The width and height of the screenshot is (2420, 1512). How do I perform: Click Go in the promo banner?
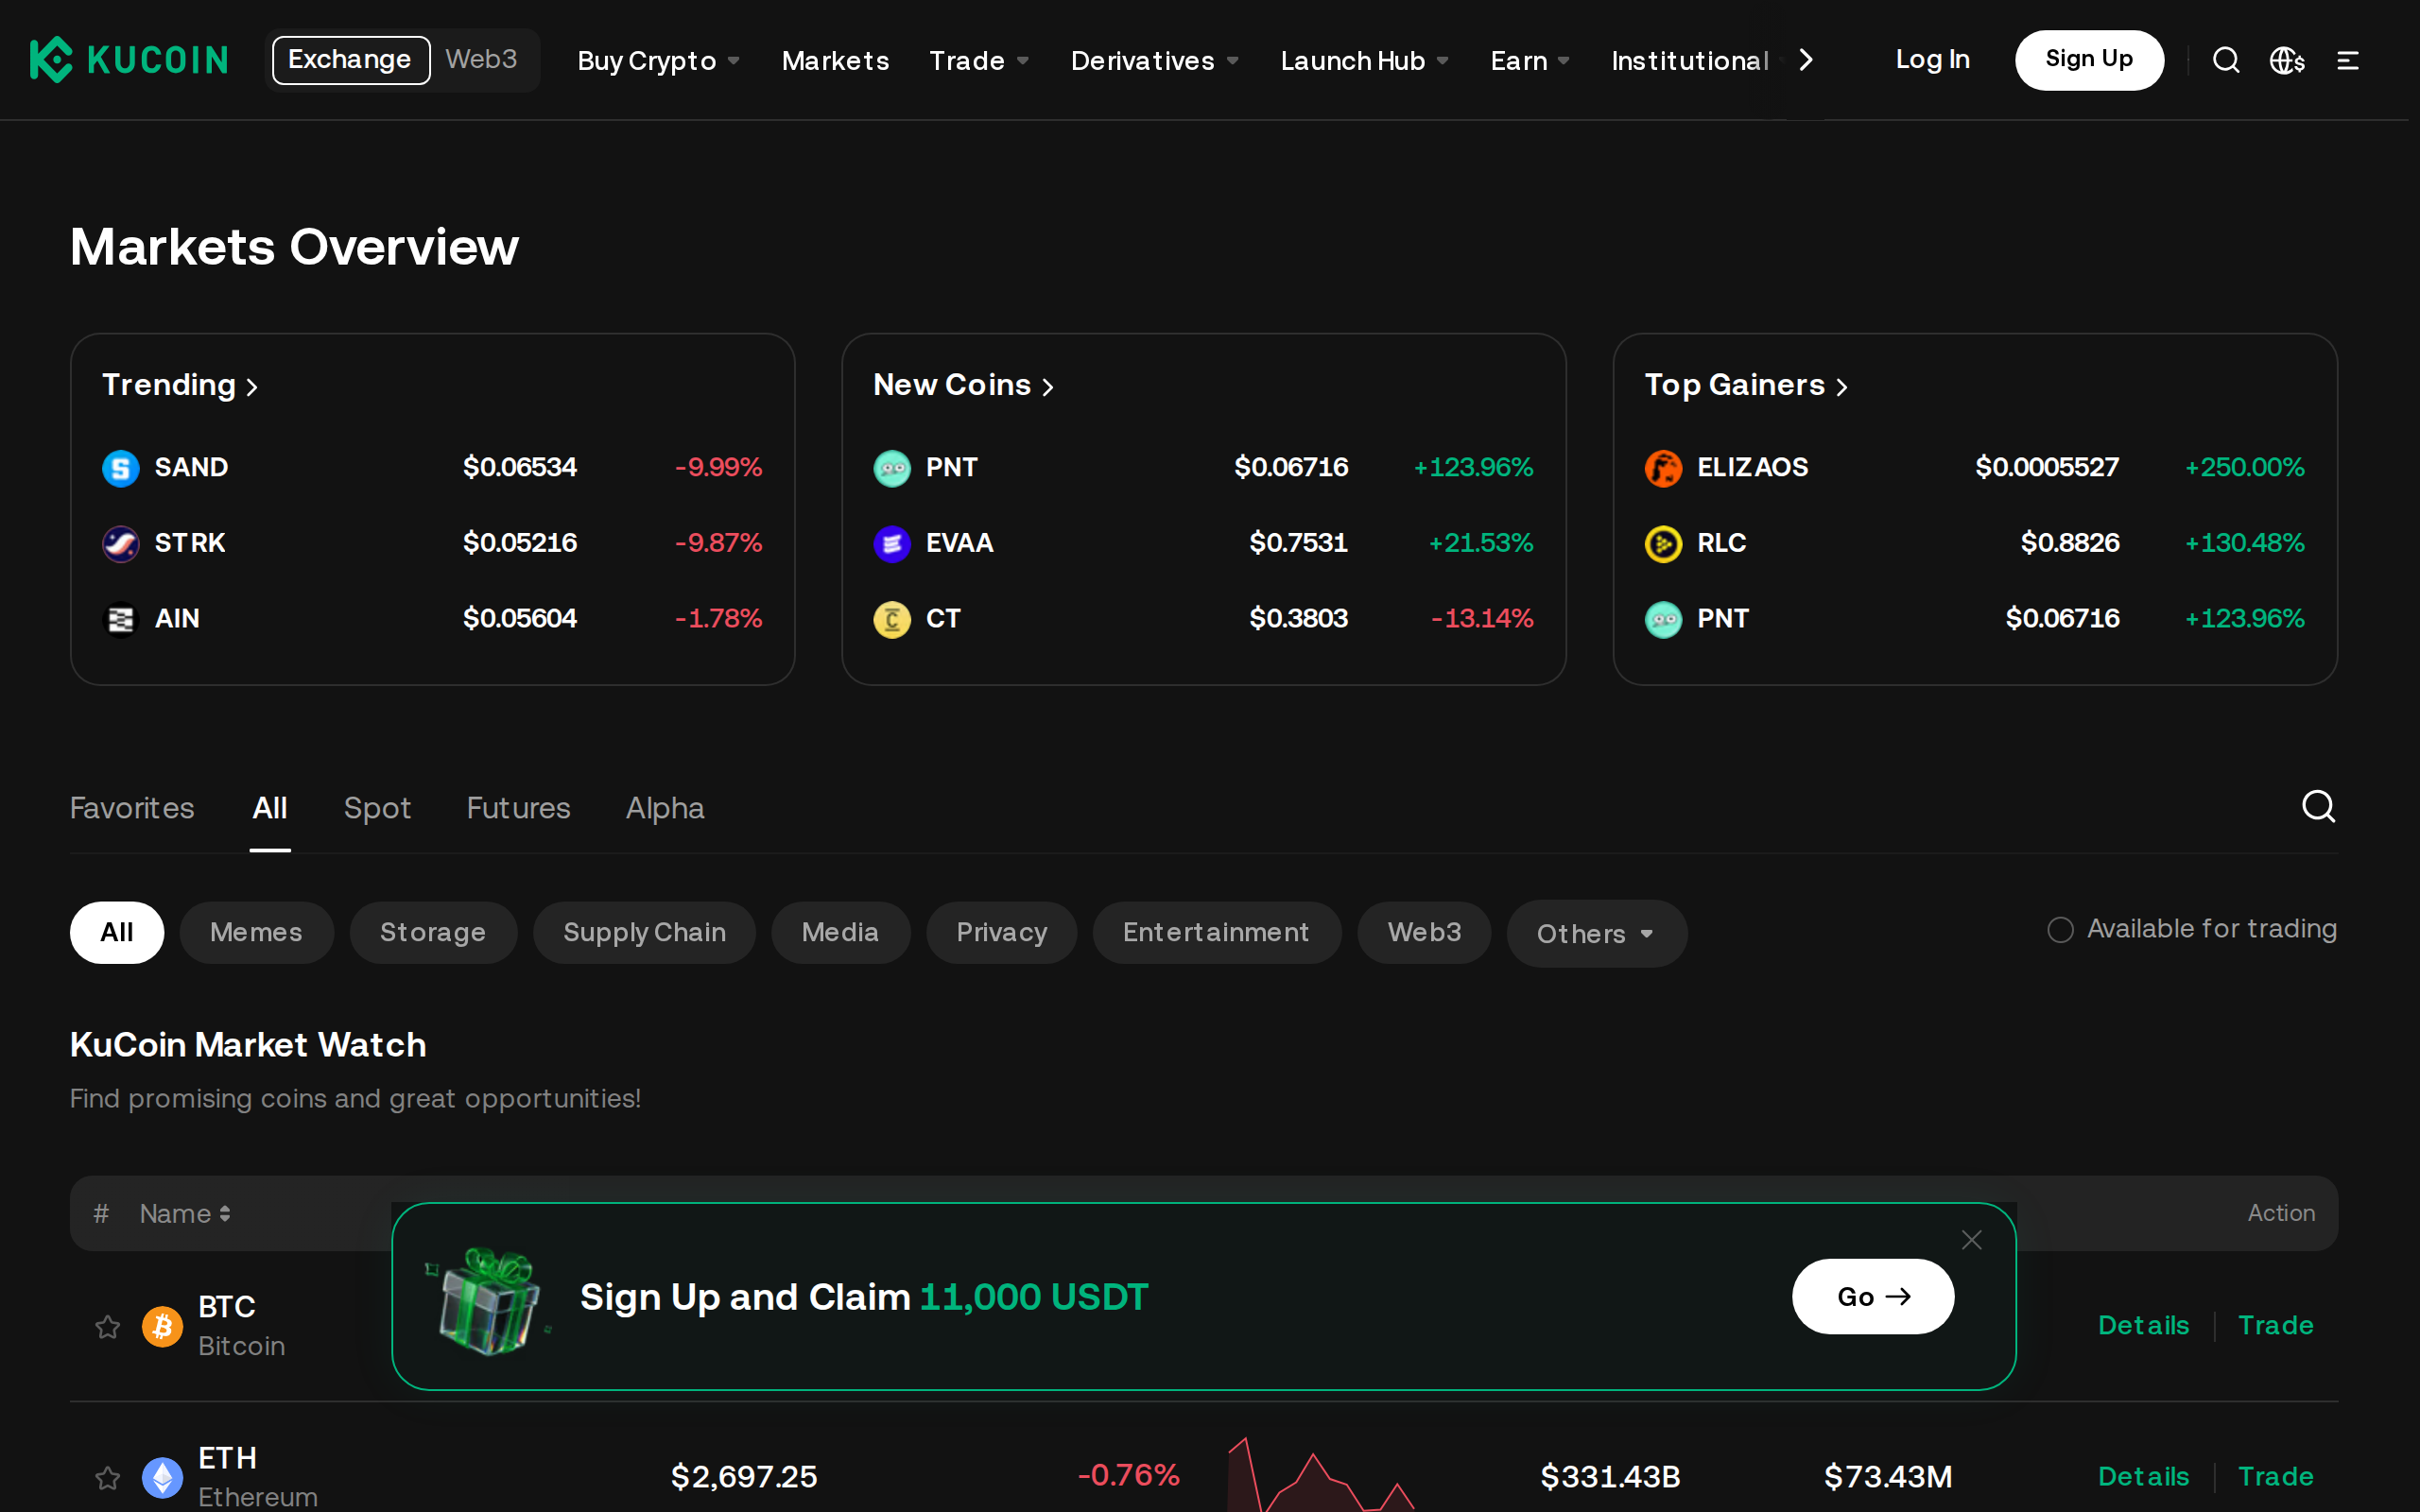(1873, 1297)
